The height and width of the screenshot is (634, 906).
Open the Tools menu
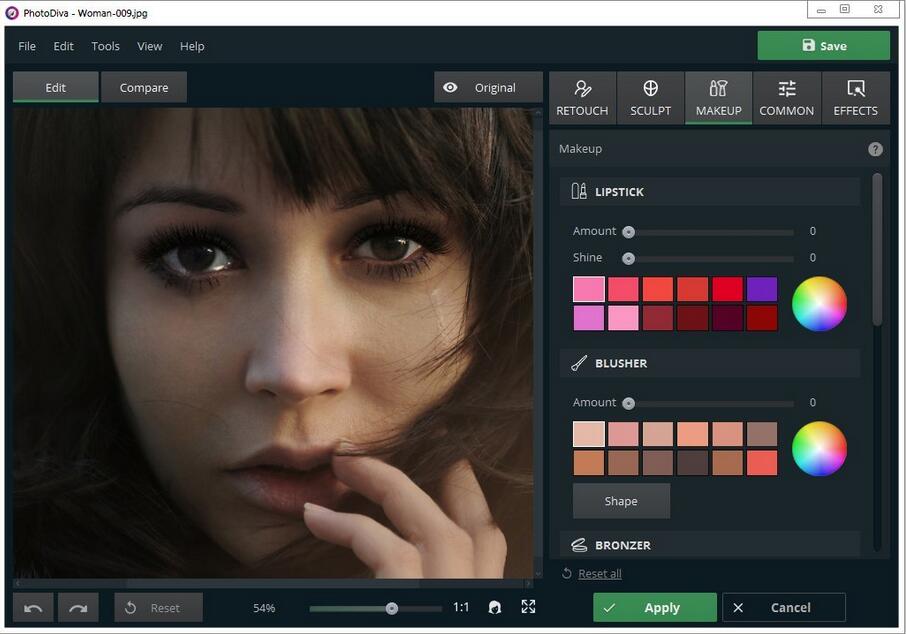click(106, 46)
